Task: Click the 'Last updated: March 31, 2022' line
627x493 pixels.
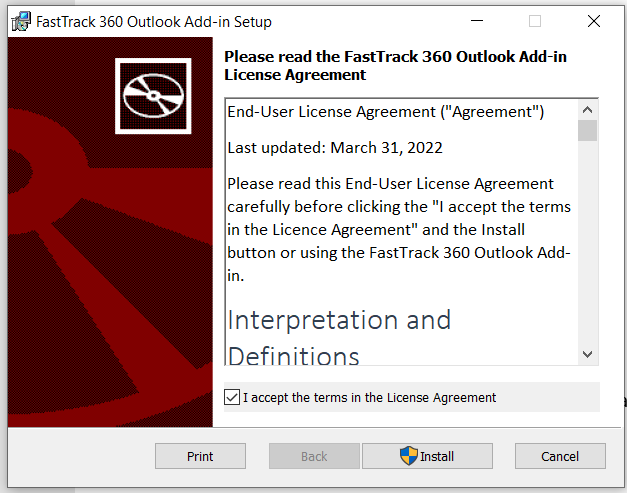Action: [335, 148]
